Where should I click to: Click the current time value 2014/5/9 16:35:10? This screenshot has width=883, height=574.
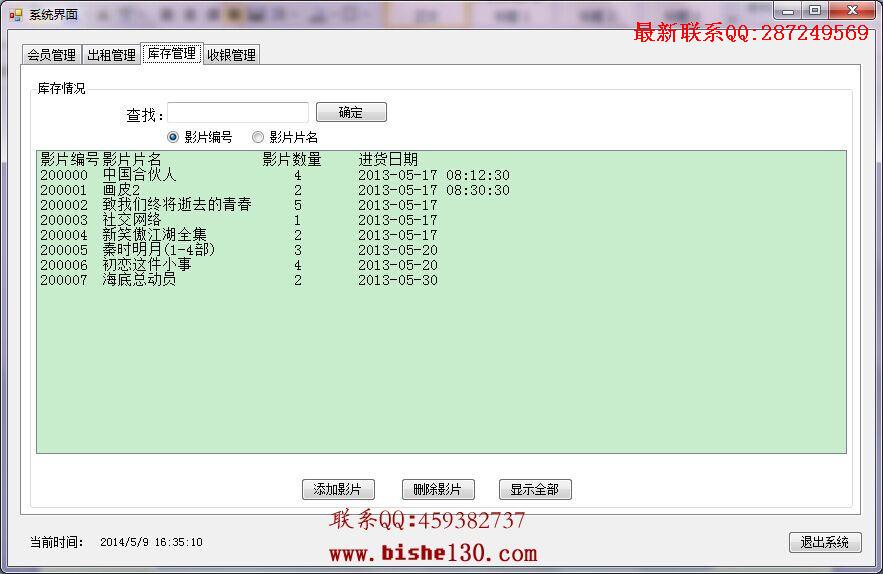(151, 542)
